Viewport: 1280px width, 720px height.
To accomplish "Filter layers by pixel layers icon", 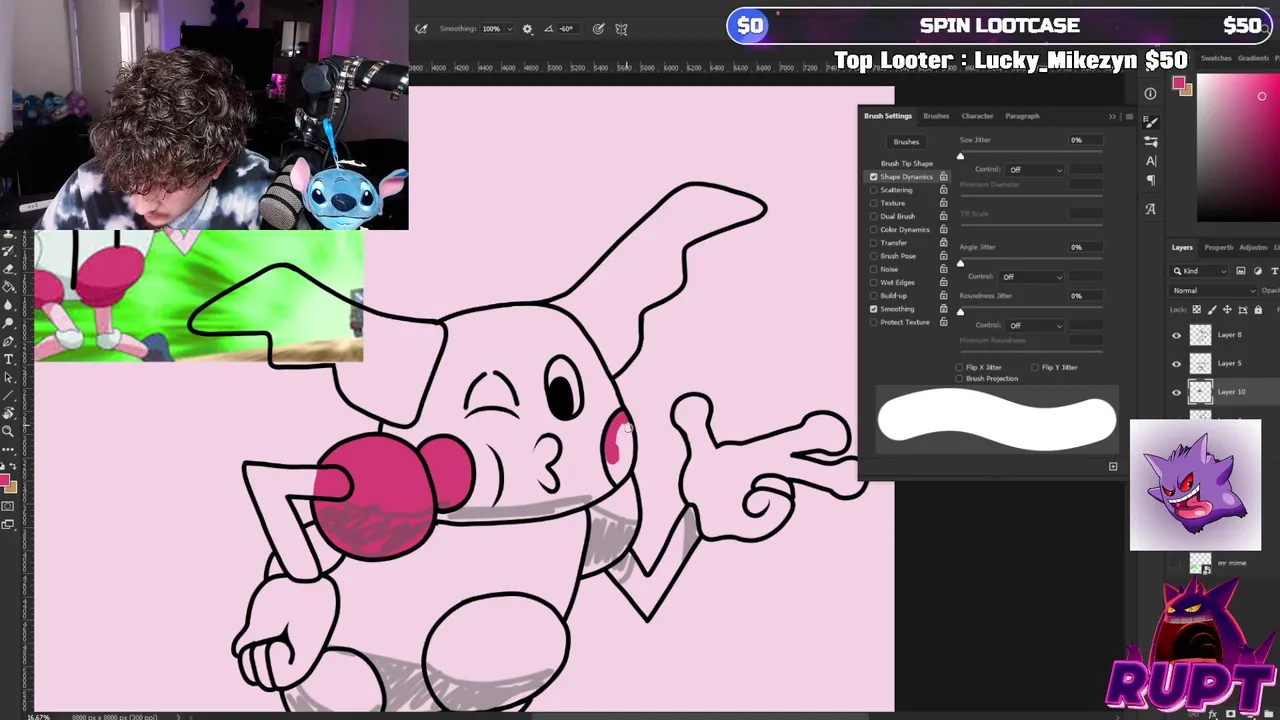I will click(x=1241, y=271).
